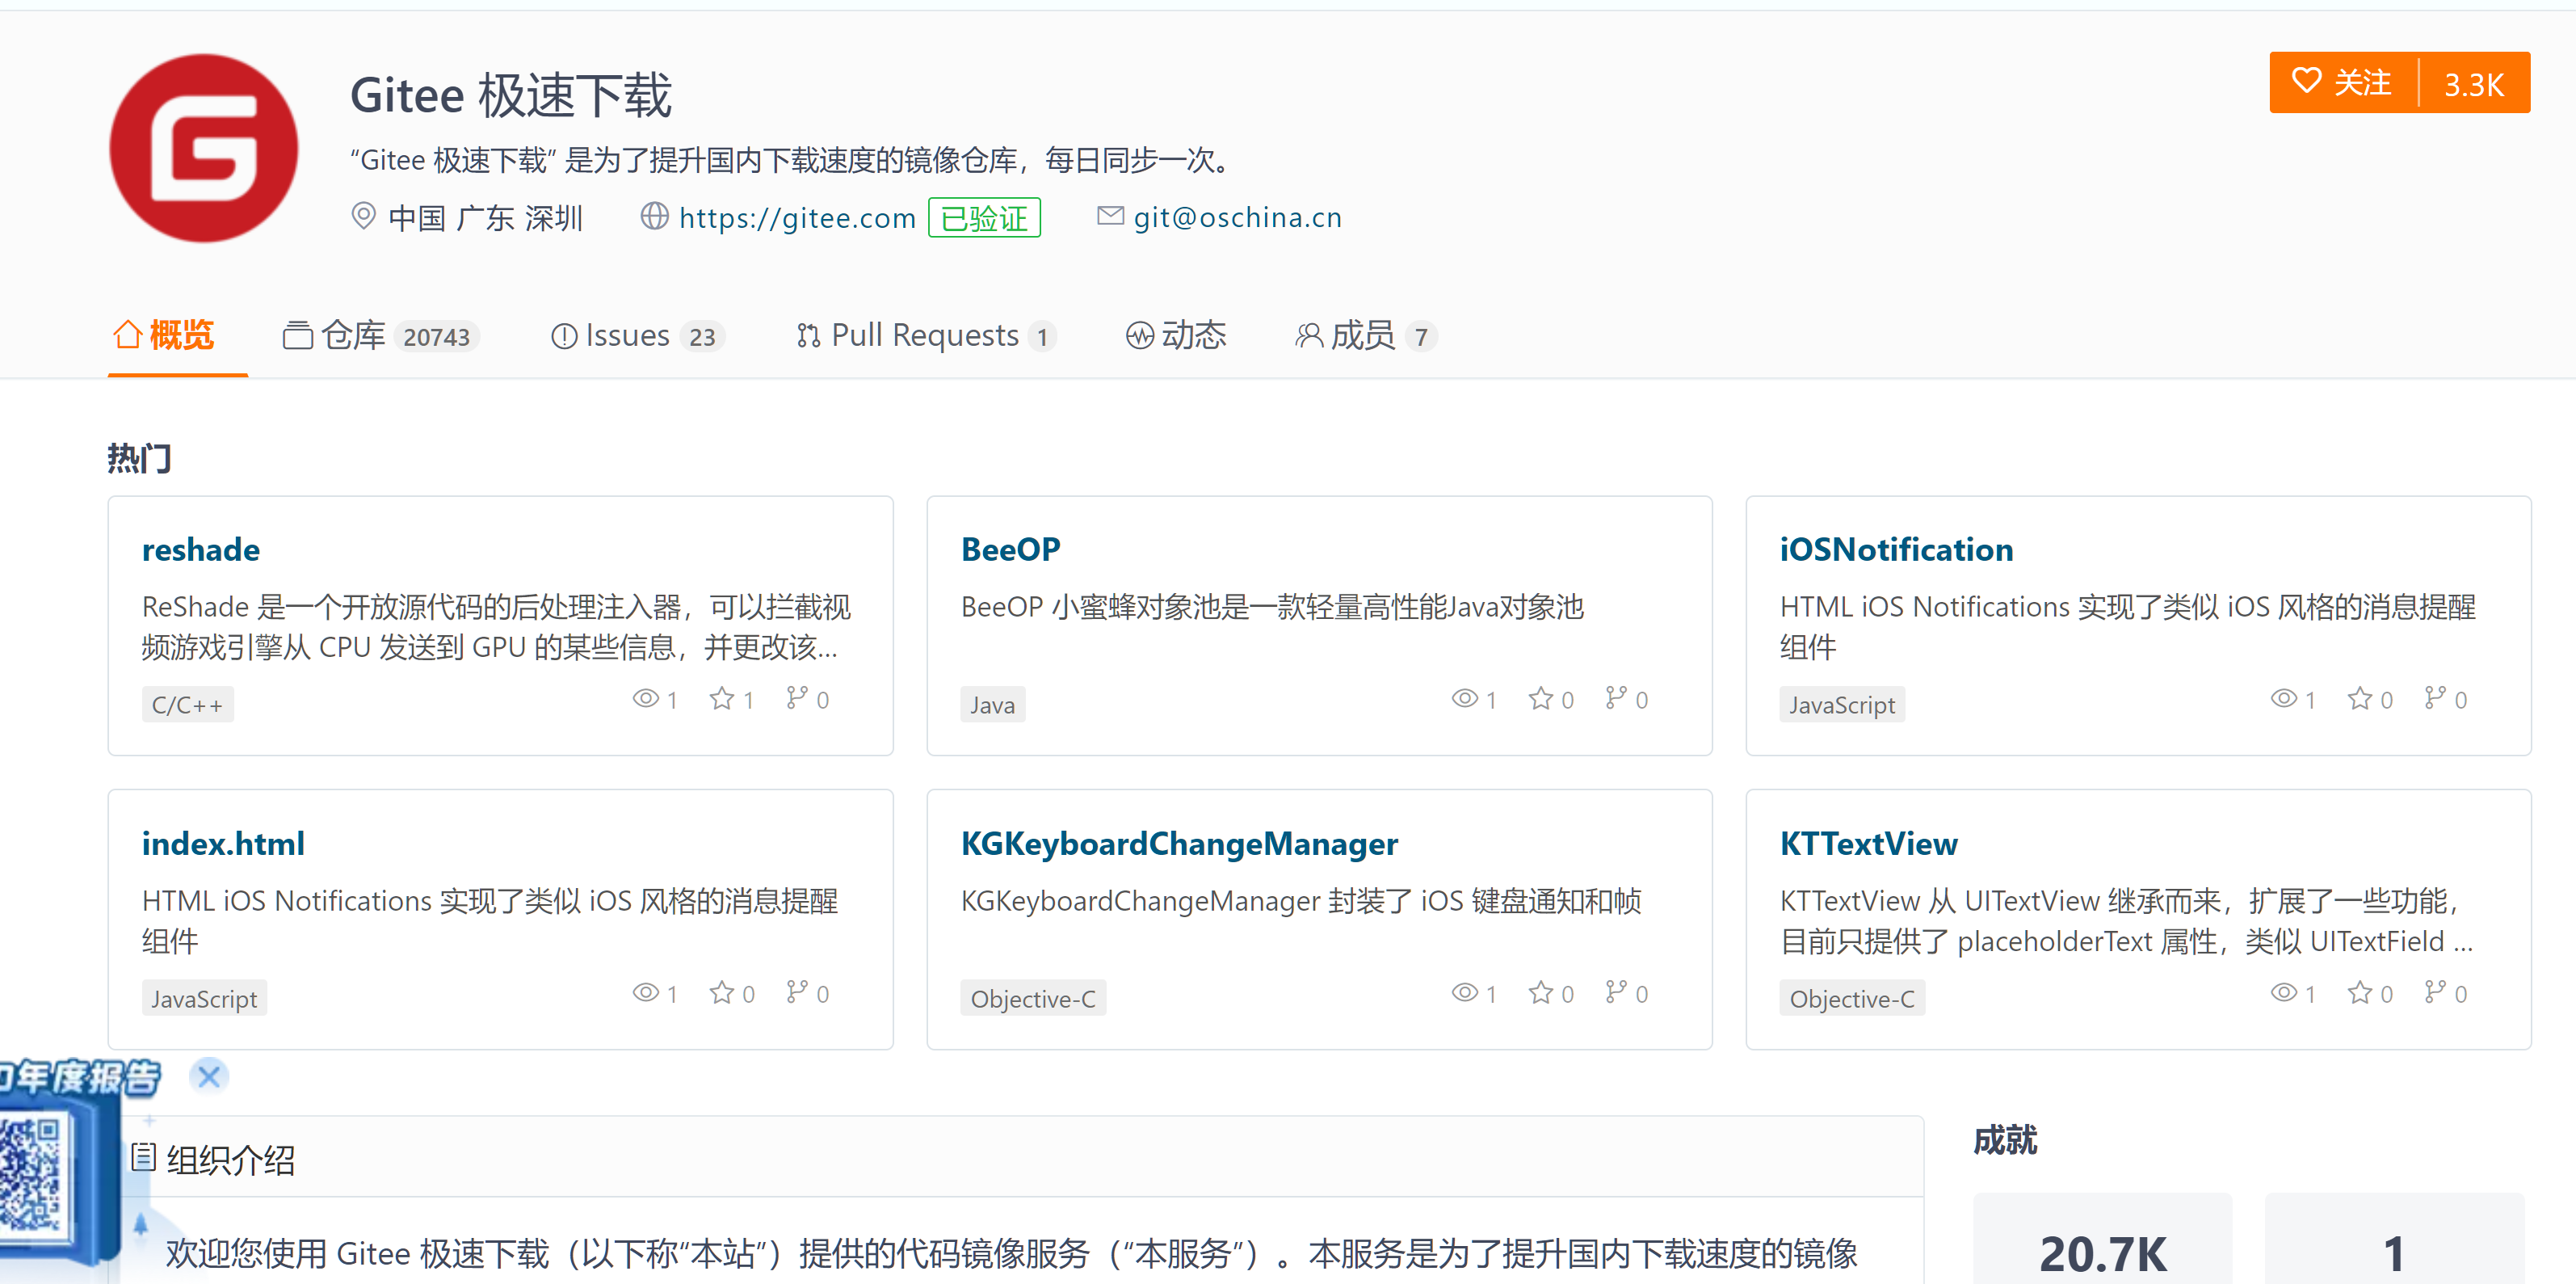Screen dimensions: 2576x1284
Task: Open the Issues tab
Action: 638,335
